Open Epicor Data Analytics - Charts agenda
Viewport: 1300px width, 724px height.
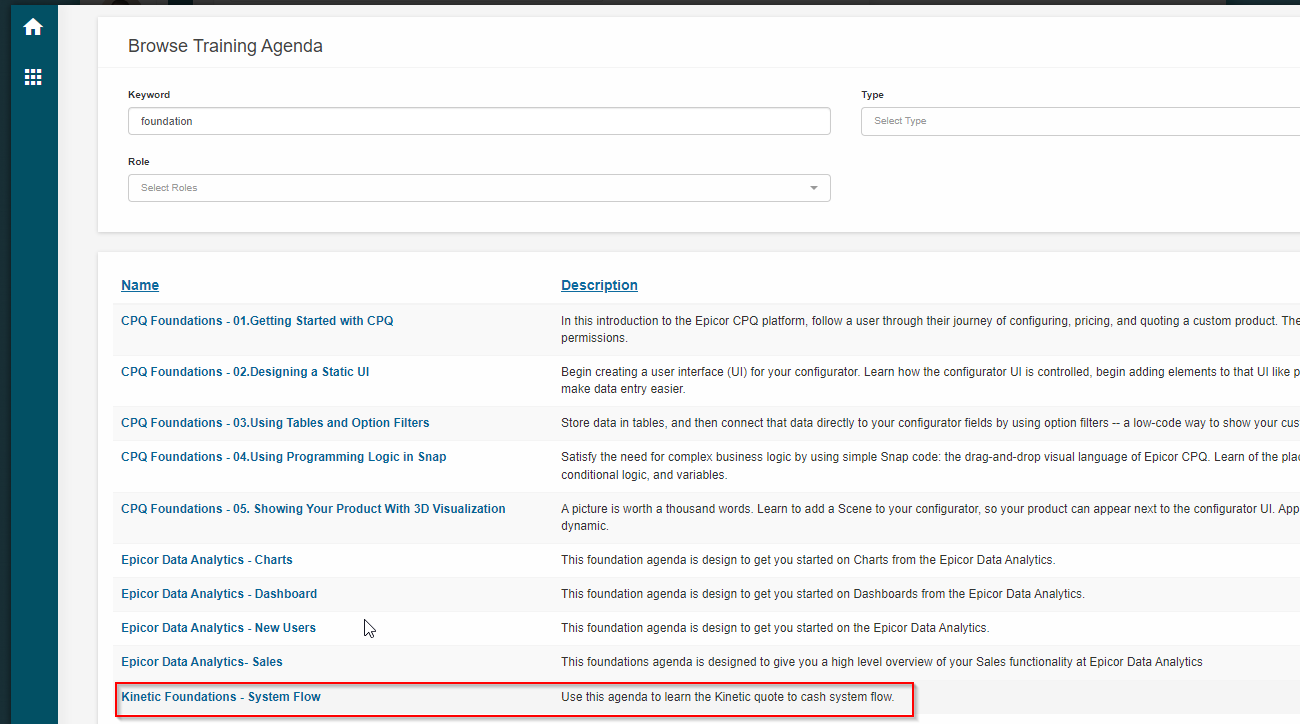click(207, 560)
